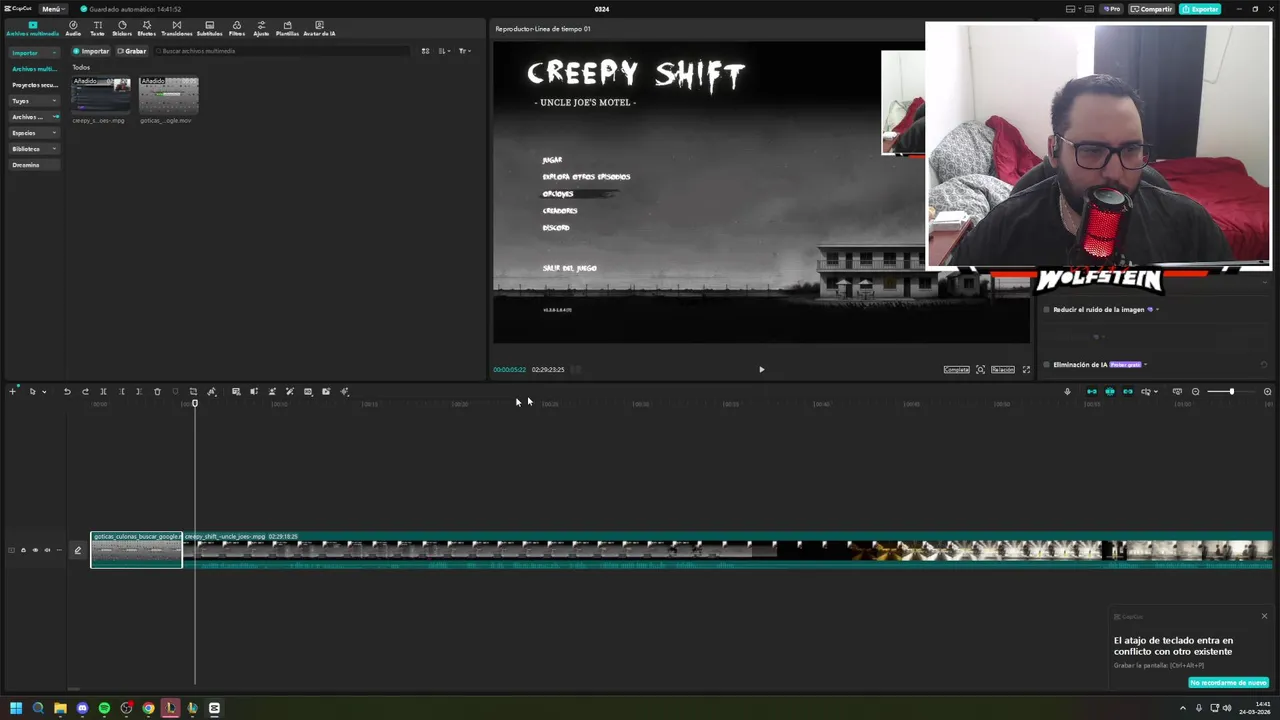Select Archivos multi... under Importar
The height and width of the screenshot is (720, 1280).
pos(34,69)
